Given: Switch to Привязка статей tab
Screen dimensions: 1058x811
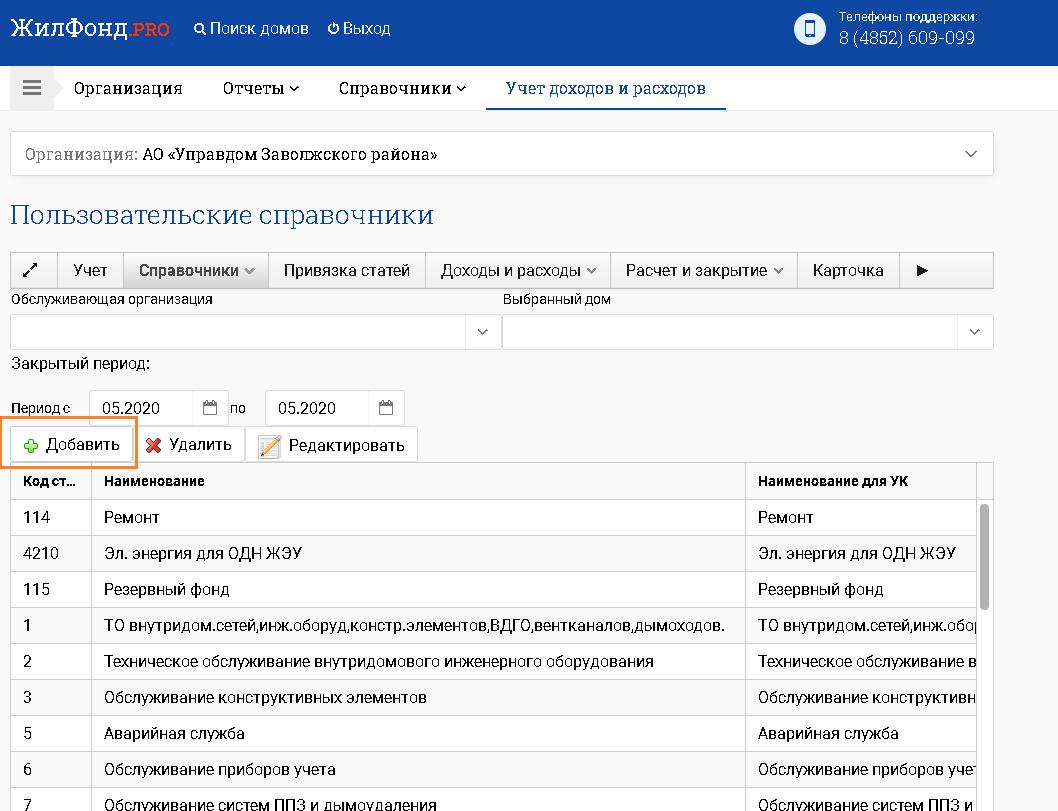Looking at the screenshot, I should (x=346, y=270).
